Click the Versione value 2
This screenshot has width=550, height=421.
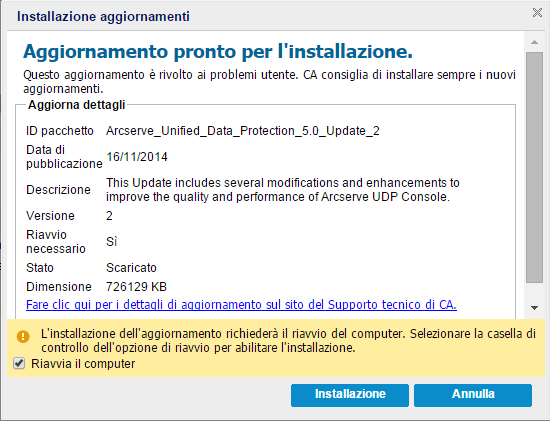(x=109, y=216)
